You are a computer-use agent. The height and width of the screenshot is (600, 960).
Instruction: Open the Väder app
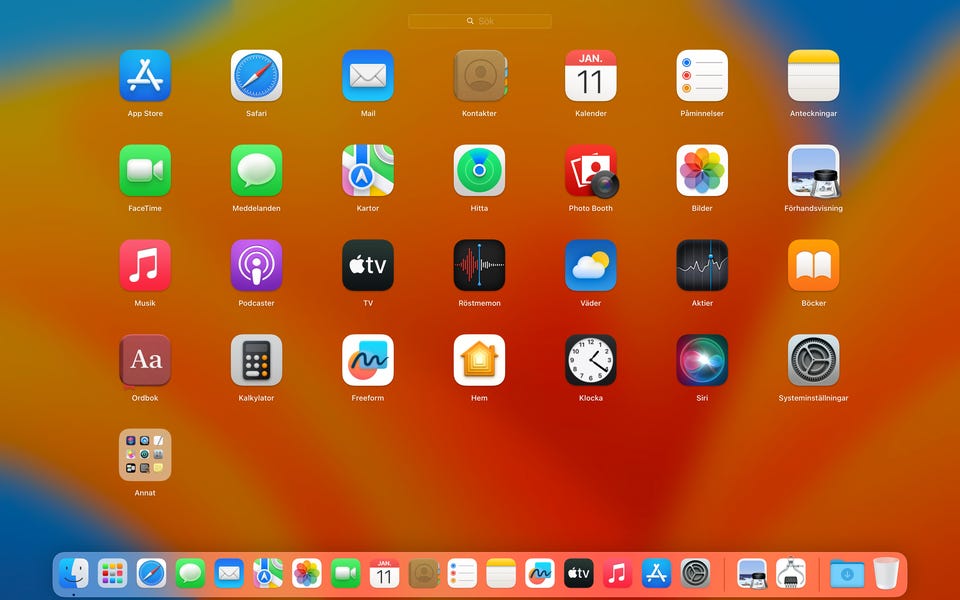coord(591,265)
